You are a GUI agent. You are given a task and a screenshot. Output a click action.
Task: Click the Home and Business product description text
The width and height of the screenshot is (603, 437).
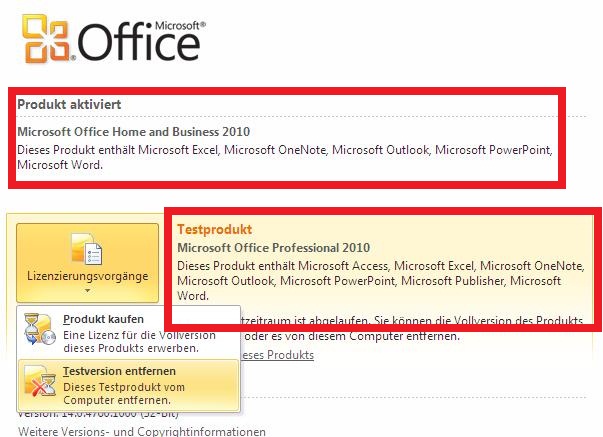(x=285, y=157)
